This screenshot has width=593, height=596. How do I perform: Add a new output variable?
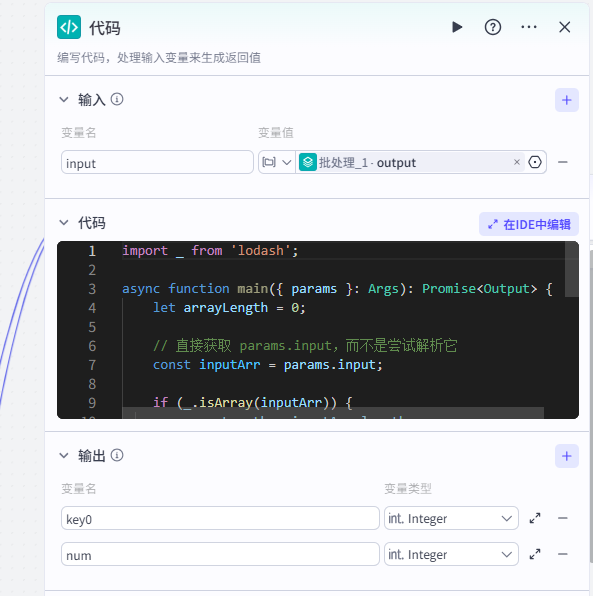pyautogui.click(x=567, y=456)
